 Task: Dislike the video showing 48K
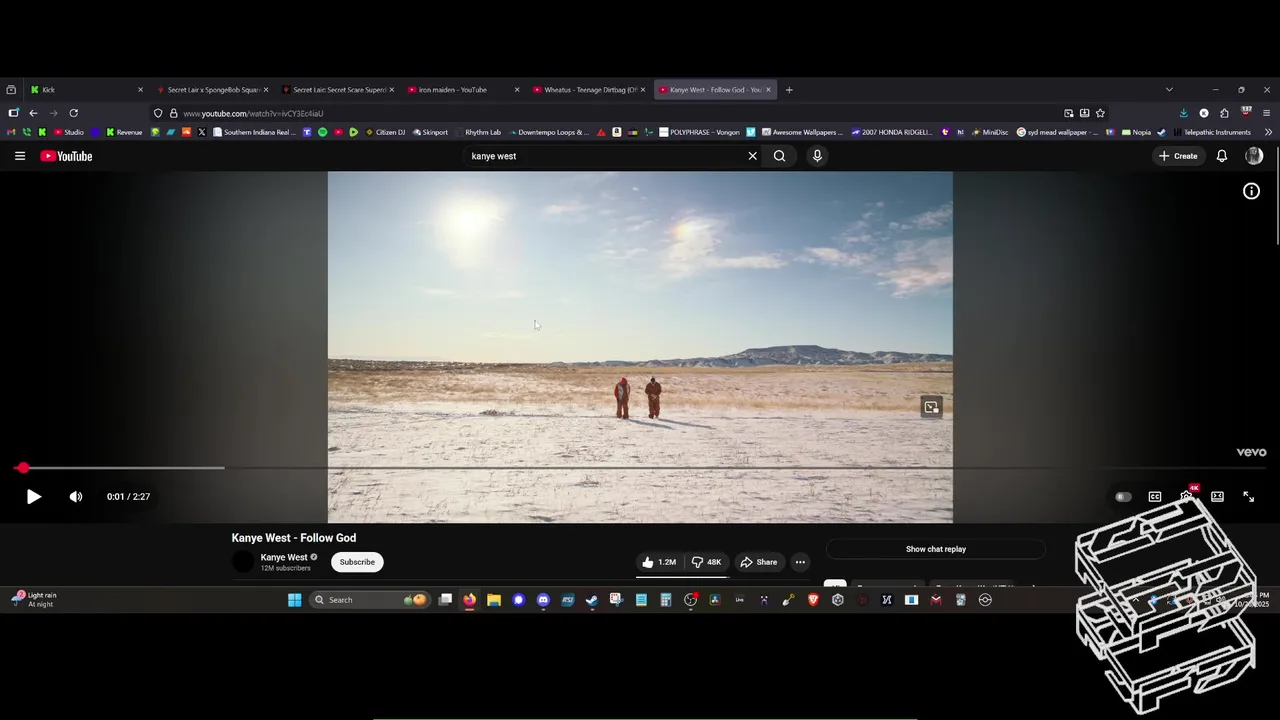point(707,562)
